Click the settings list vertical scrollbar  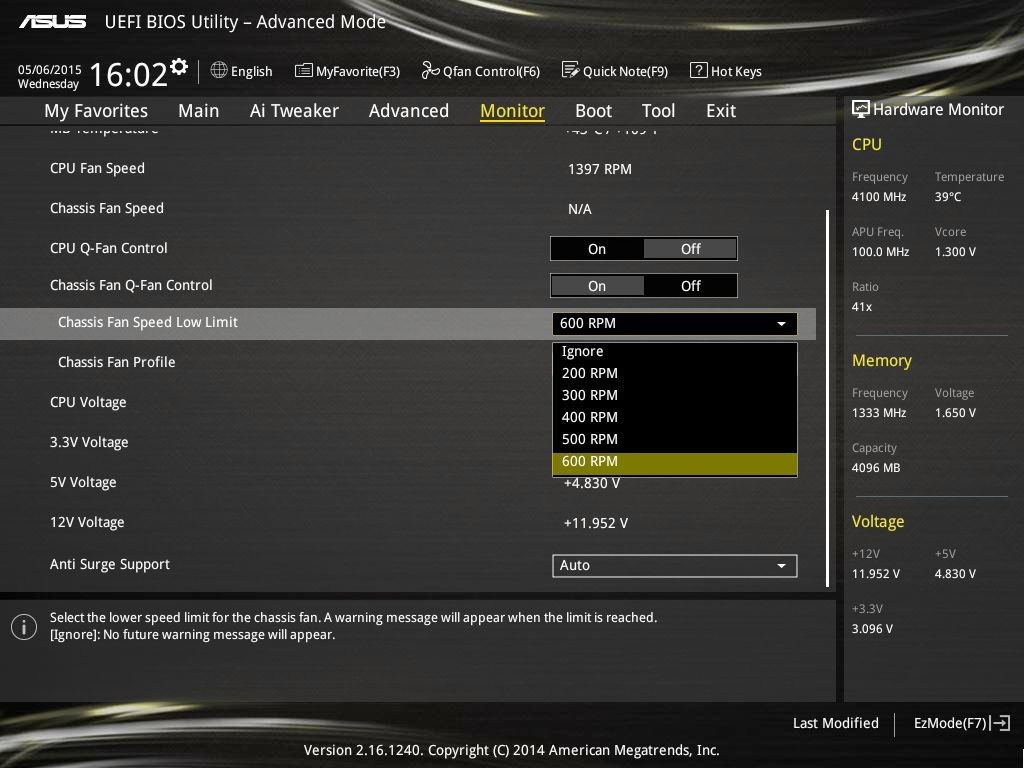(827, 398)
